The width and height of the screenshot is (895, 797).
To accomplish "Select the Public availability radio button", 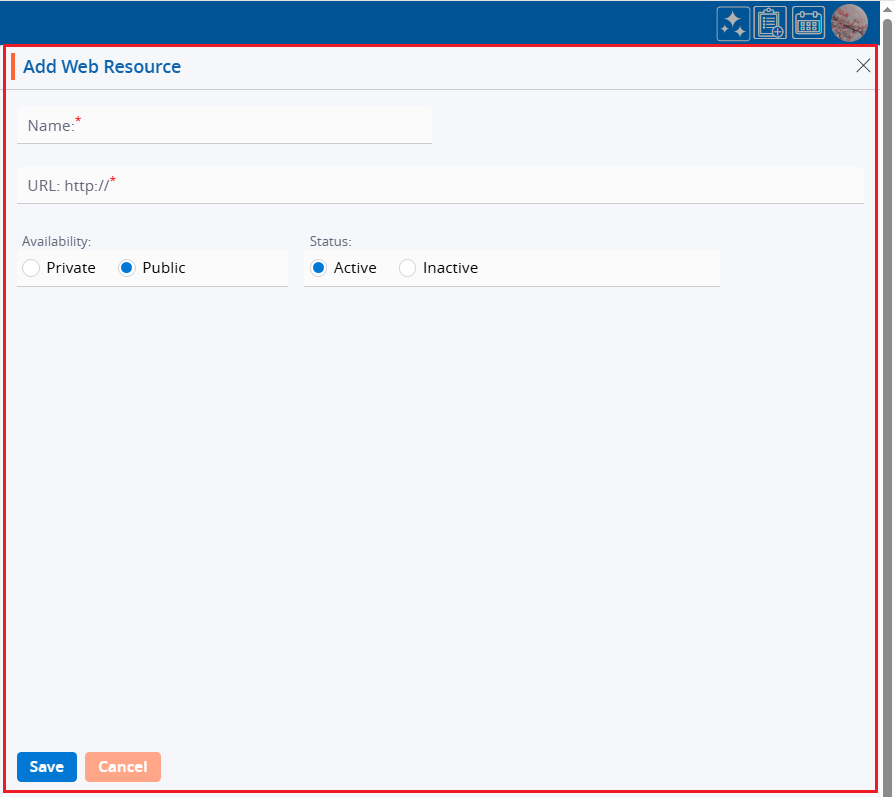I will click(127, 268).
